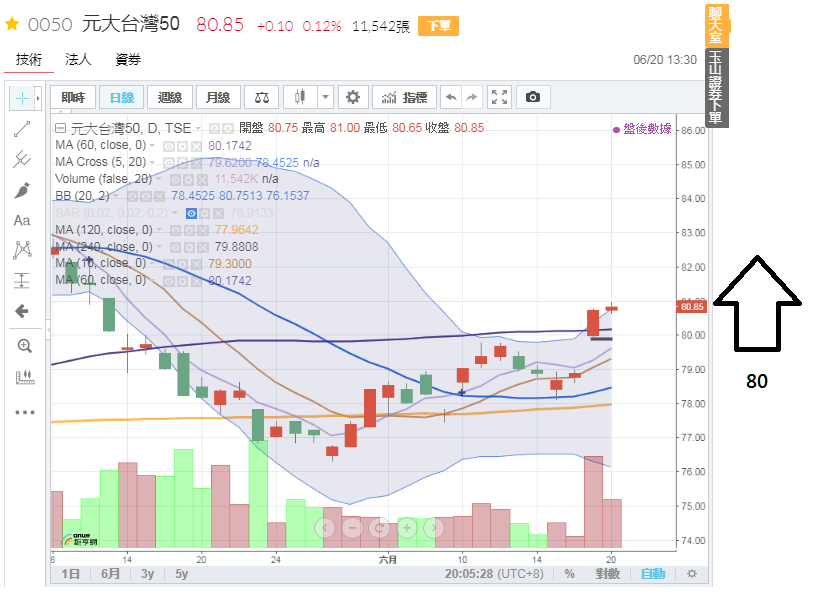
Task: Open settings for the SAR indicator
Action: pos(204,213)
